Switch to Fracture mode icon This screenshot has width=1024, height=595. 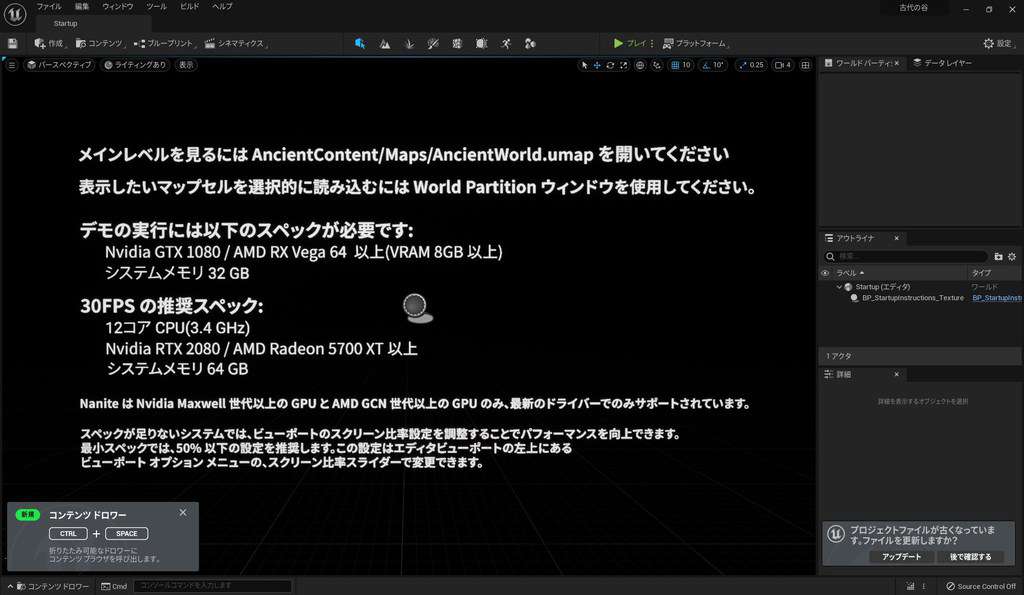(x=481, y=43)
